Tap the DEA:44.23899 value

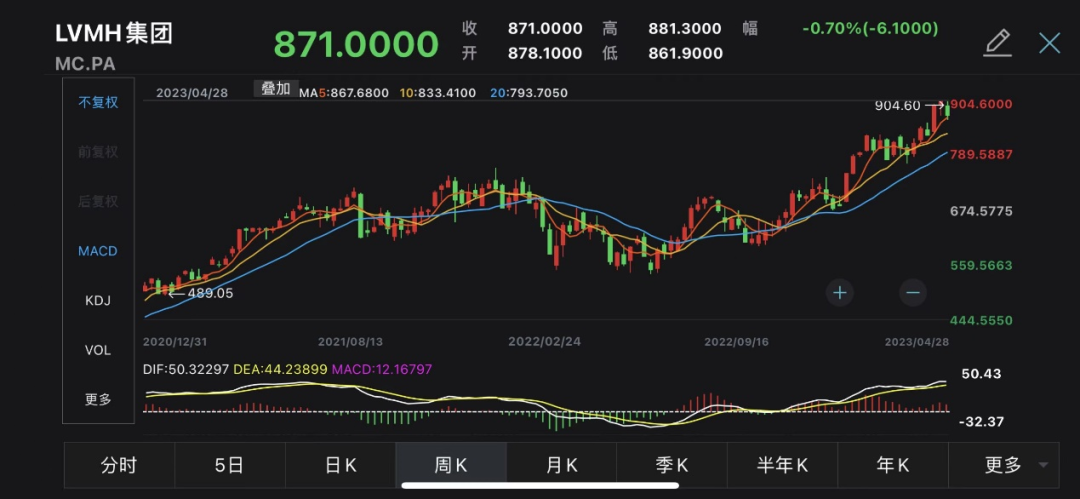(x=282, y=369)
